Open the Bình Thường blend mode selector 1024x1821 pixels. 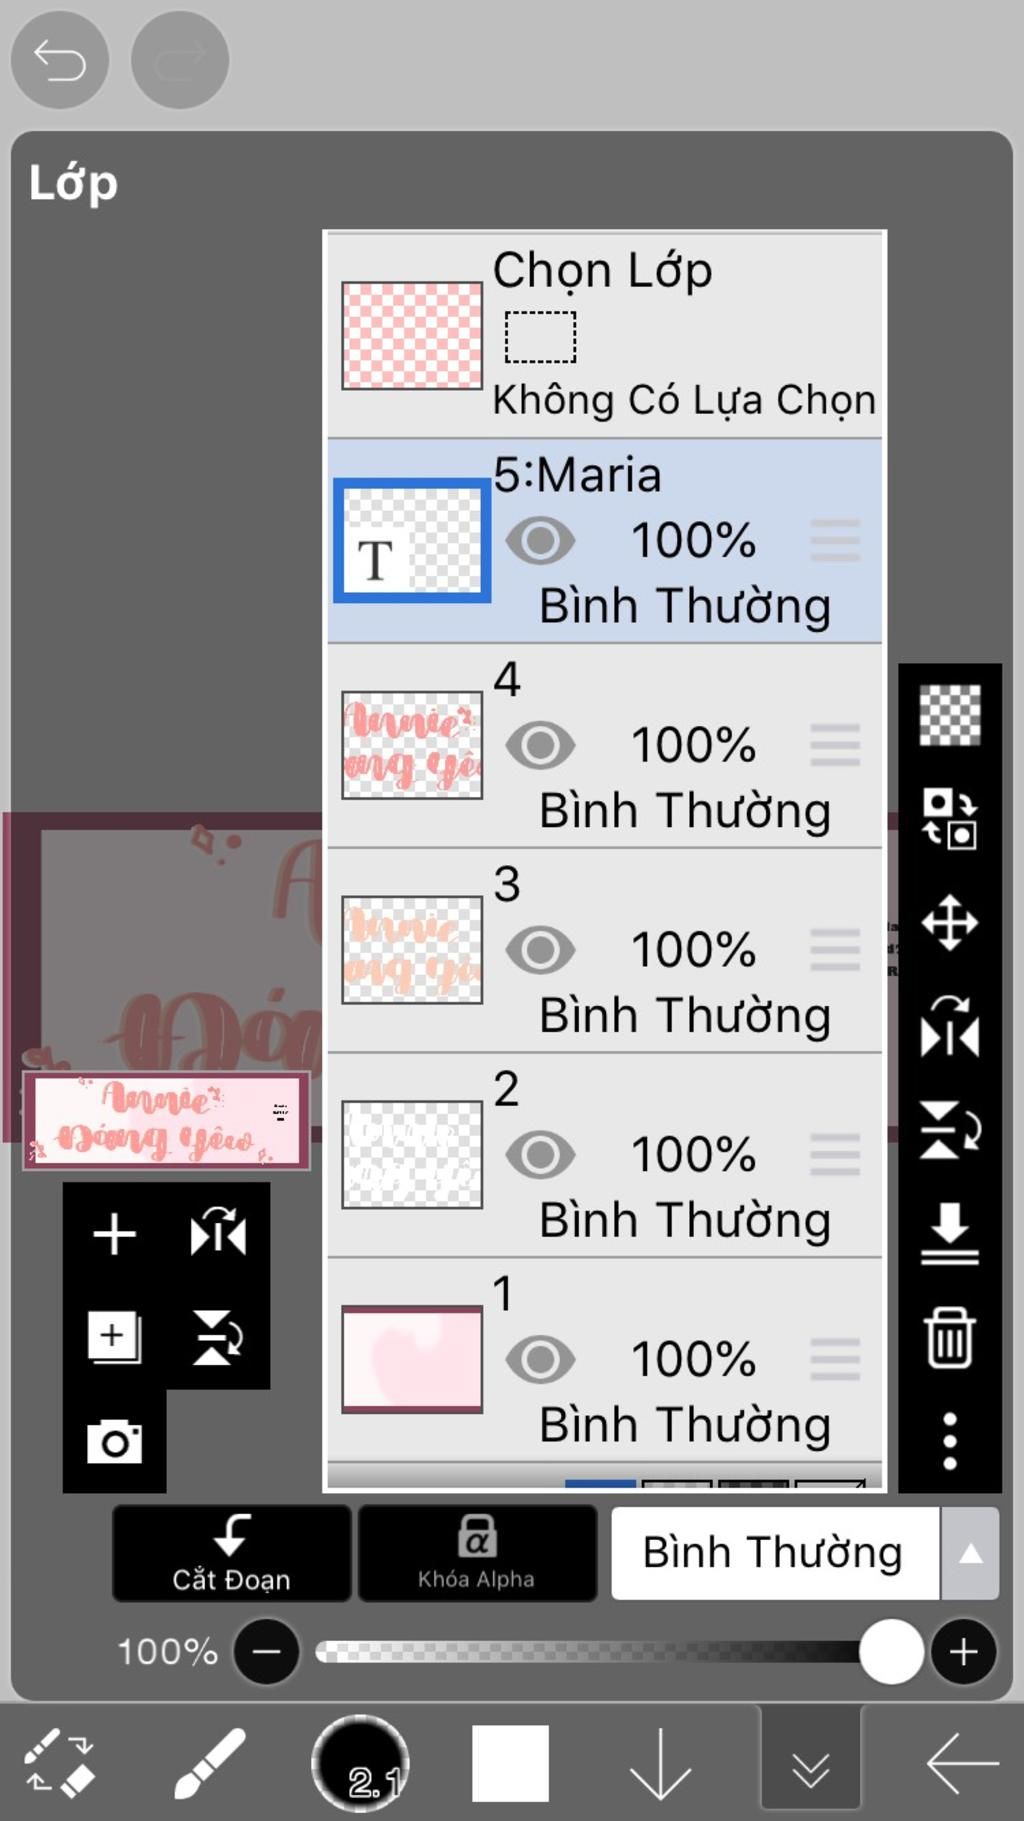(773, 1554)
